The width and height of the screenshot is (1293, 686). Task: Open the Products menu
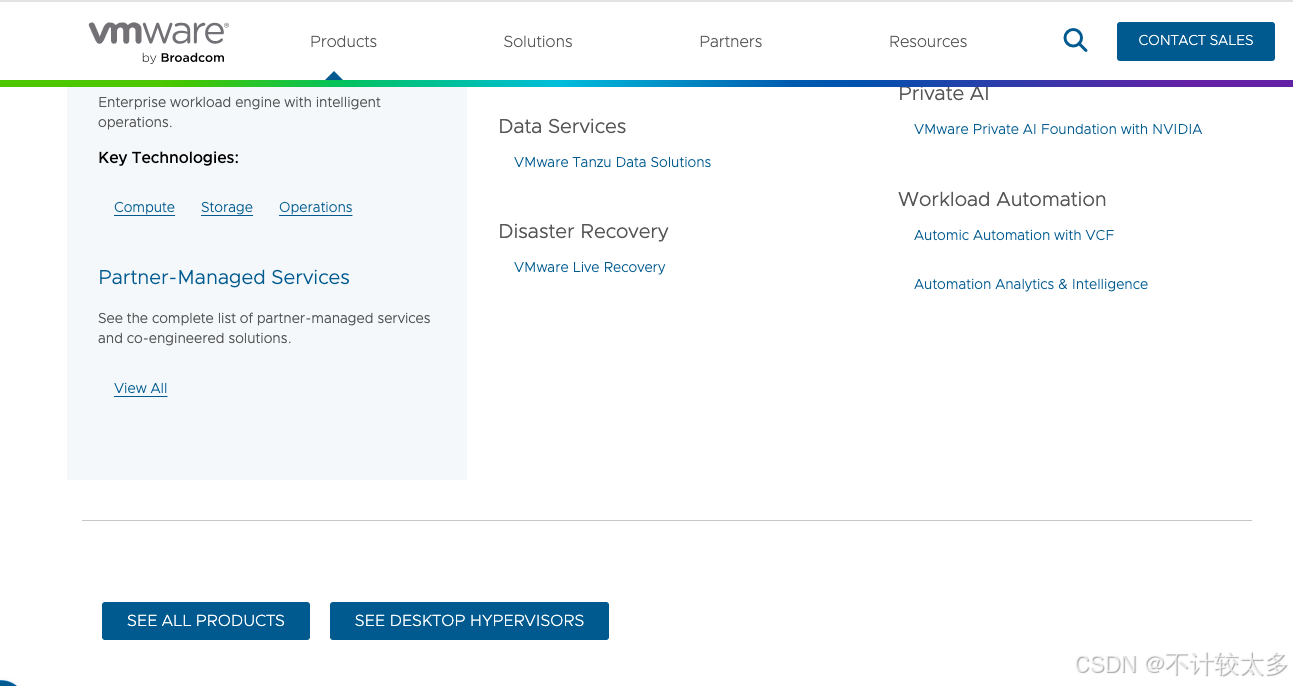coord(343,41)
